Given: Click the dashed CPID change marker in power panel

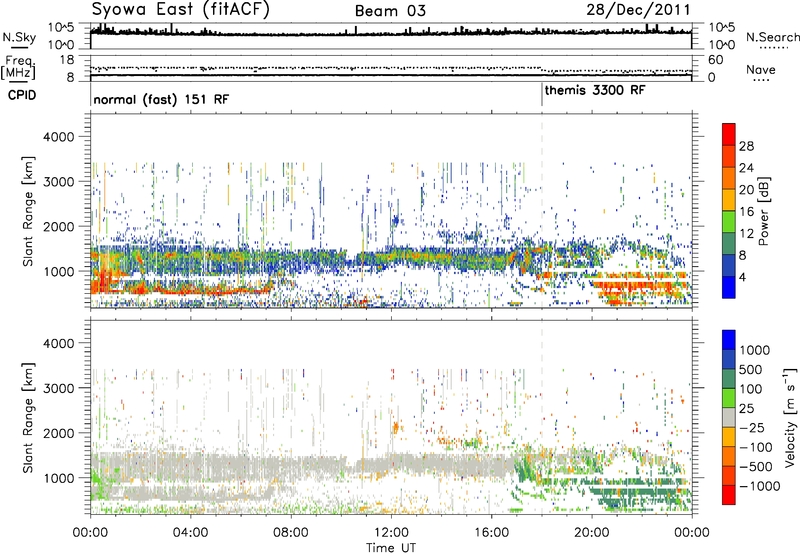Looking at the screenshot, I should [x=542, y=211].
